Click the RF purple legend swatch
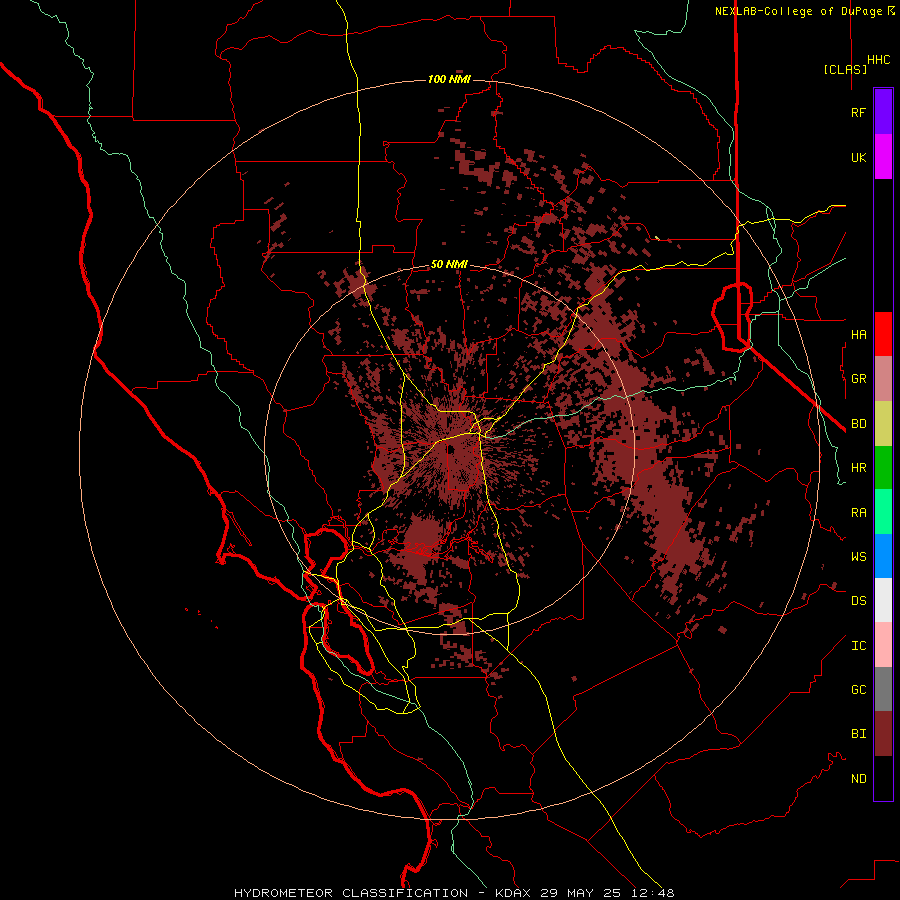 coord(883,112)
